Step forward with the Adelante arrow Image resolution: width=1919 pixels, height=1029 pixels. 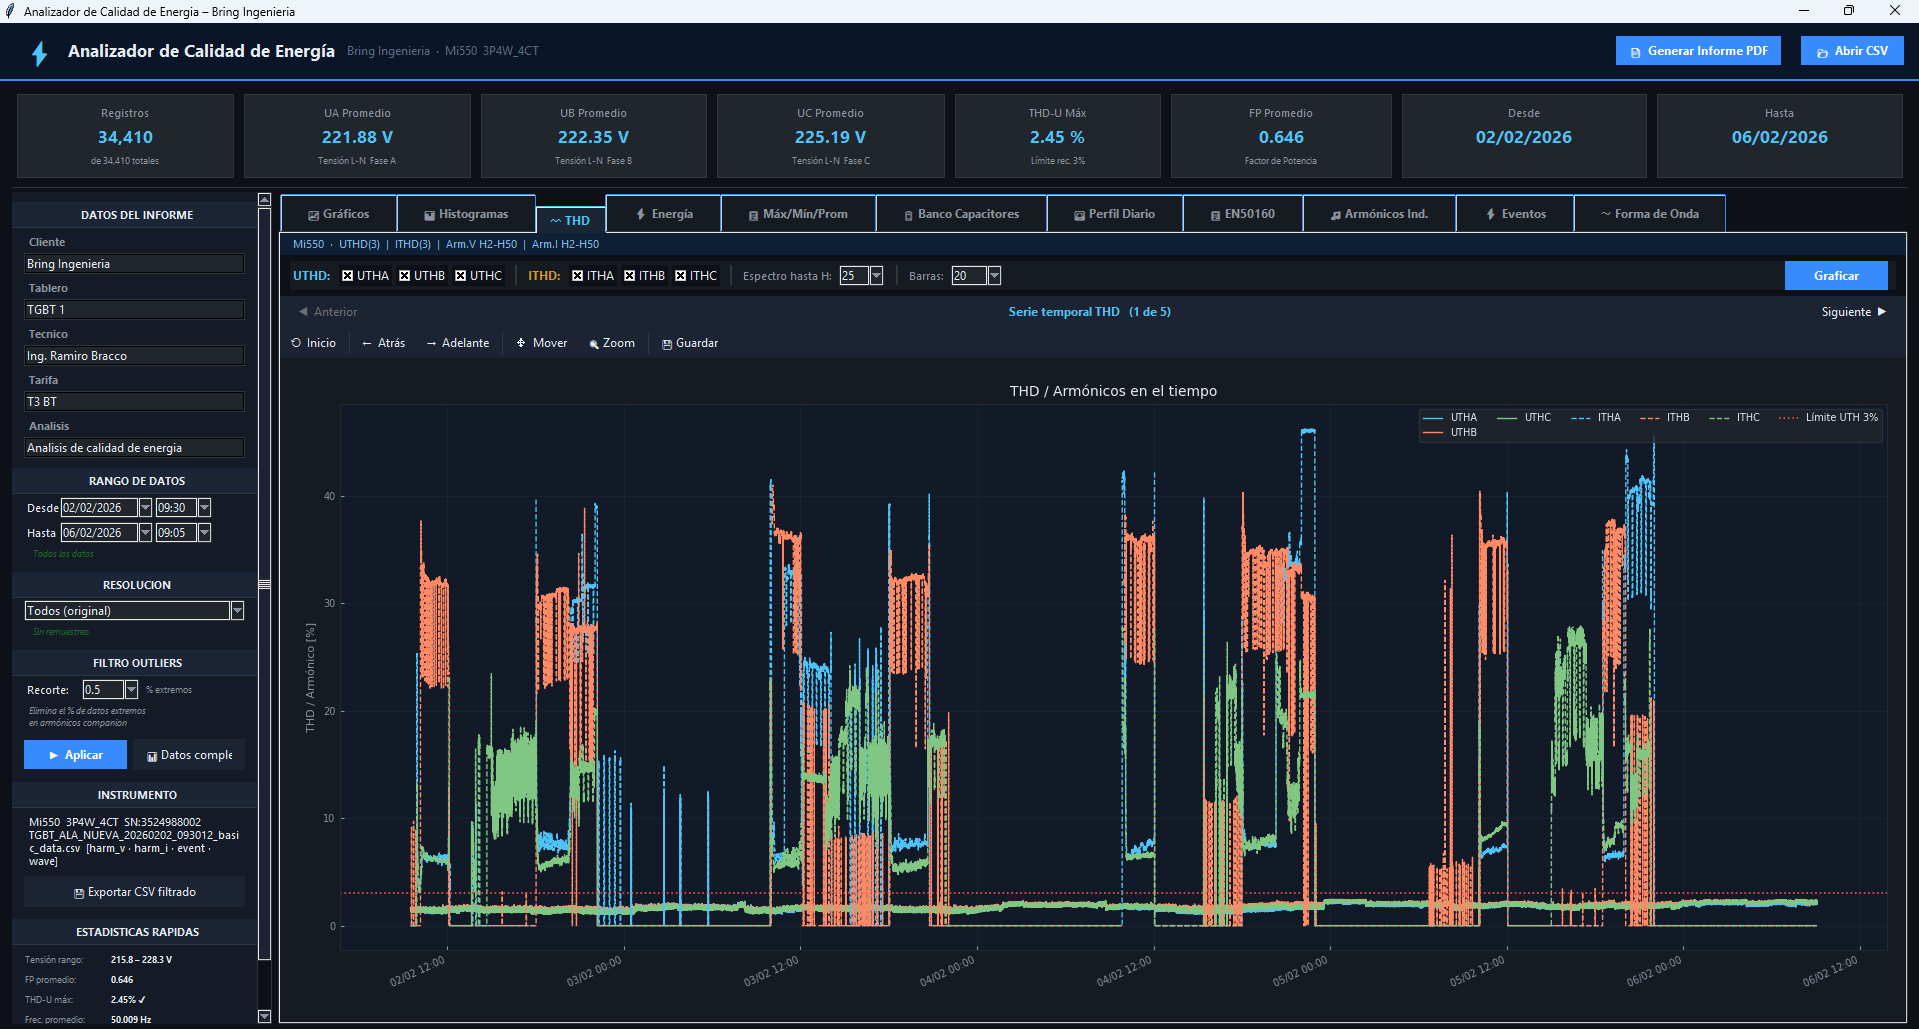pyautogui.click(x=457, y=343)
